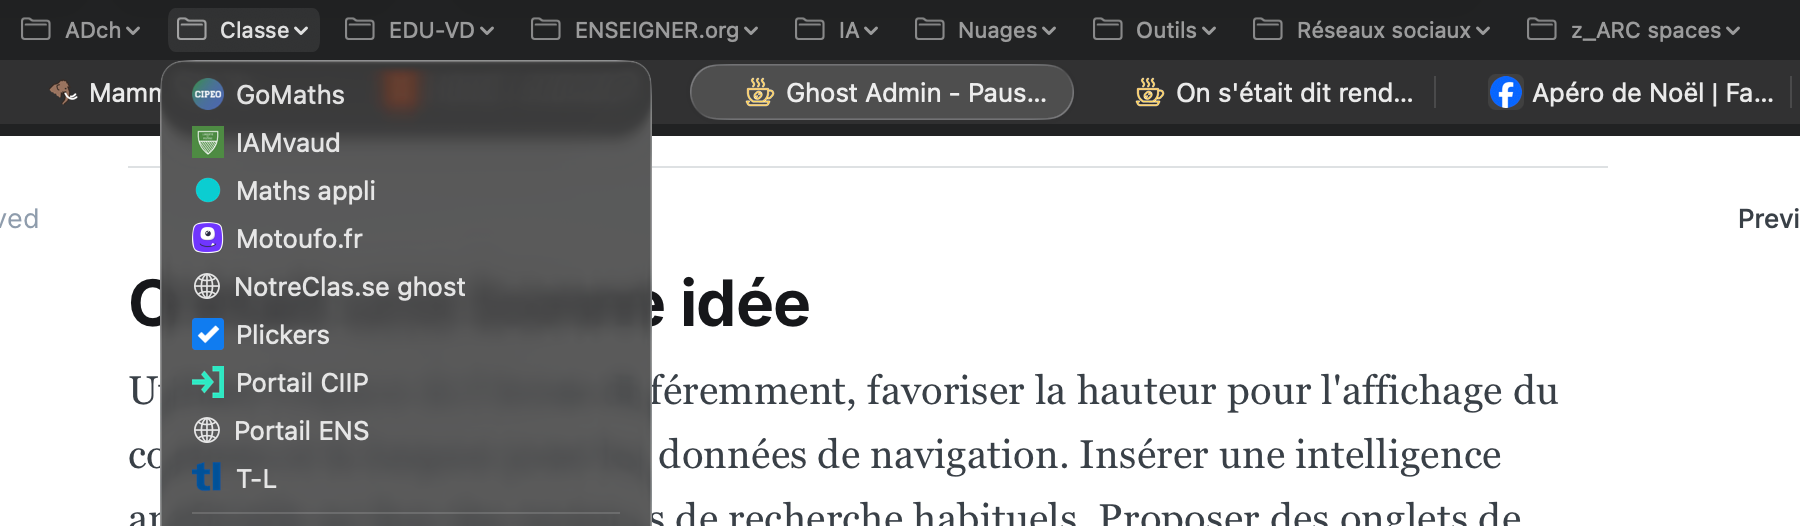Click the T-L blue logo icon
This screenshot has width=1800, height=526.
(x=207, y=478)
